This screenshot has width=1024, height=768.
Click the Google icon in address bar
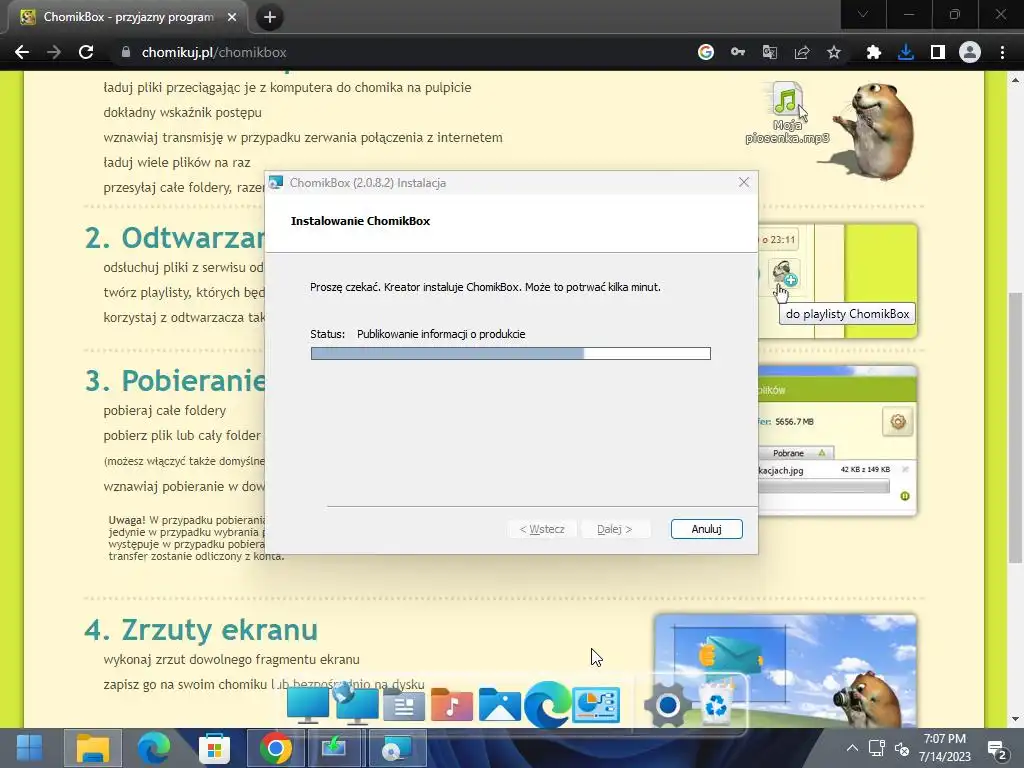(x=705, y=52)
